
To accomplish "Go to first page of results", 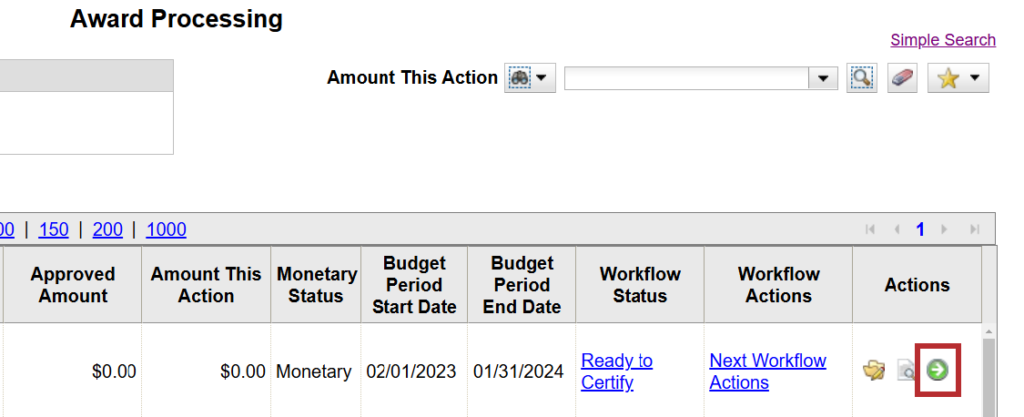I will [x=872, y=230].
